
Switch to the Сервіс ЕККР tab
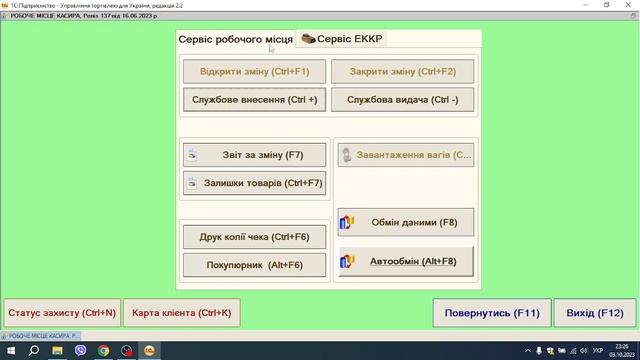[x=342, y=39]
